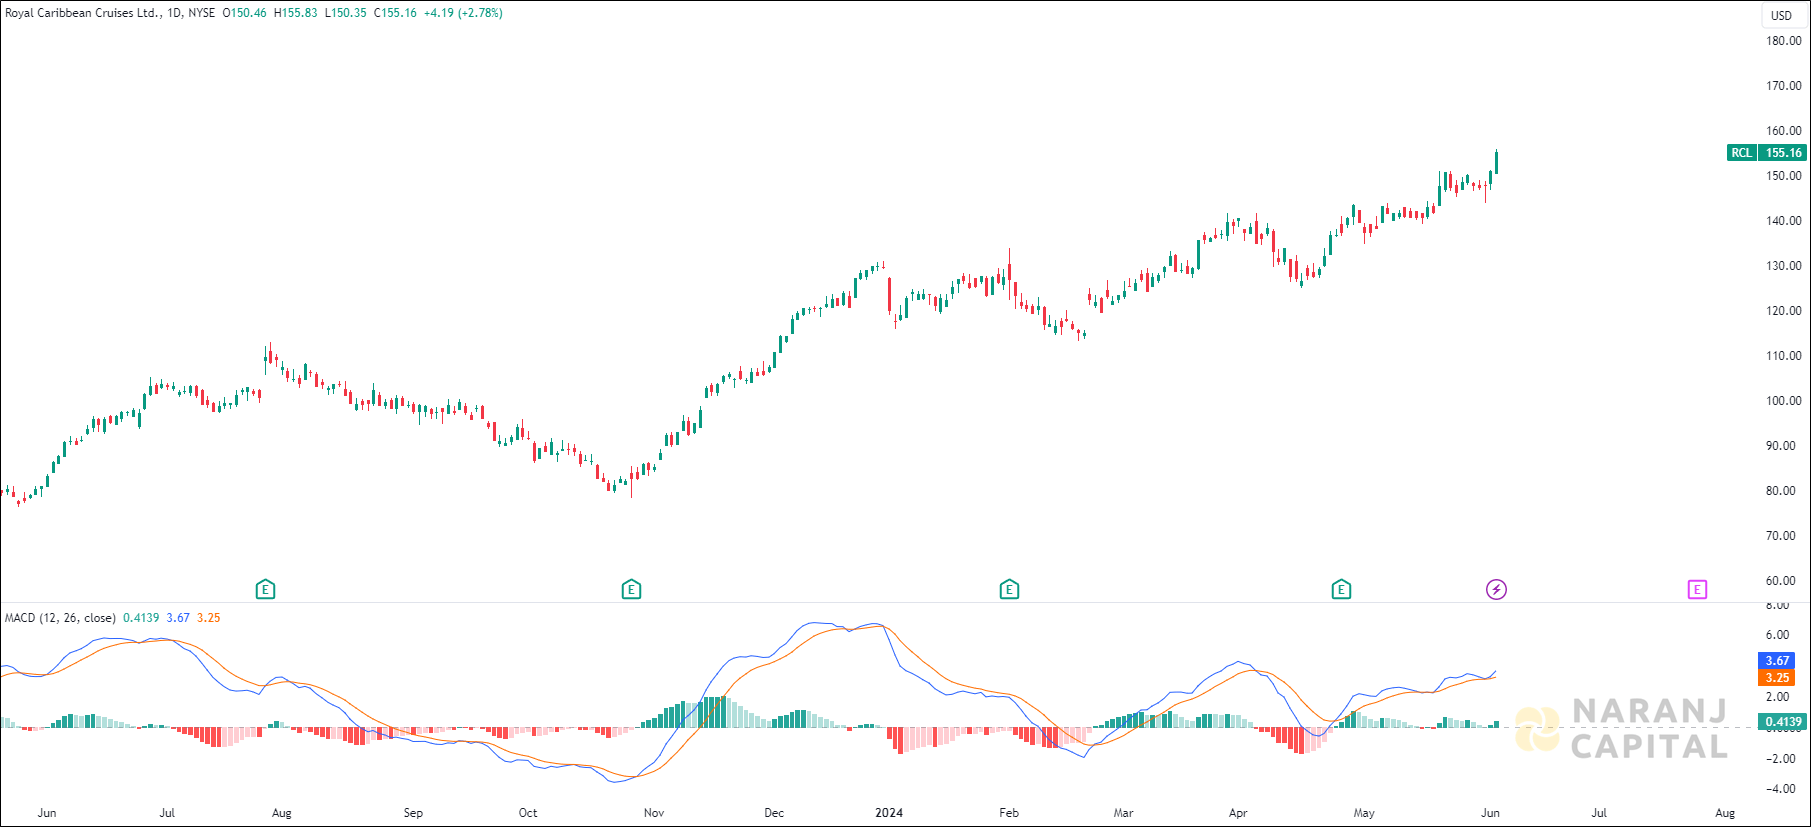Click the RCL price label tag
Viewport: 1811px width, 827px height.
tap(1742, 153)
